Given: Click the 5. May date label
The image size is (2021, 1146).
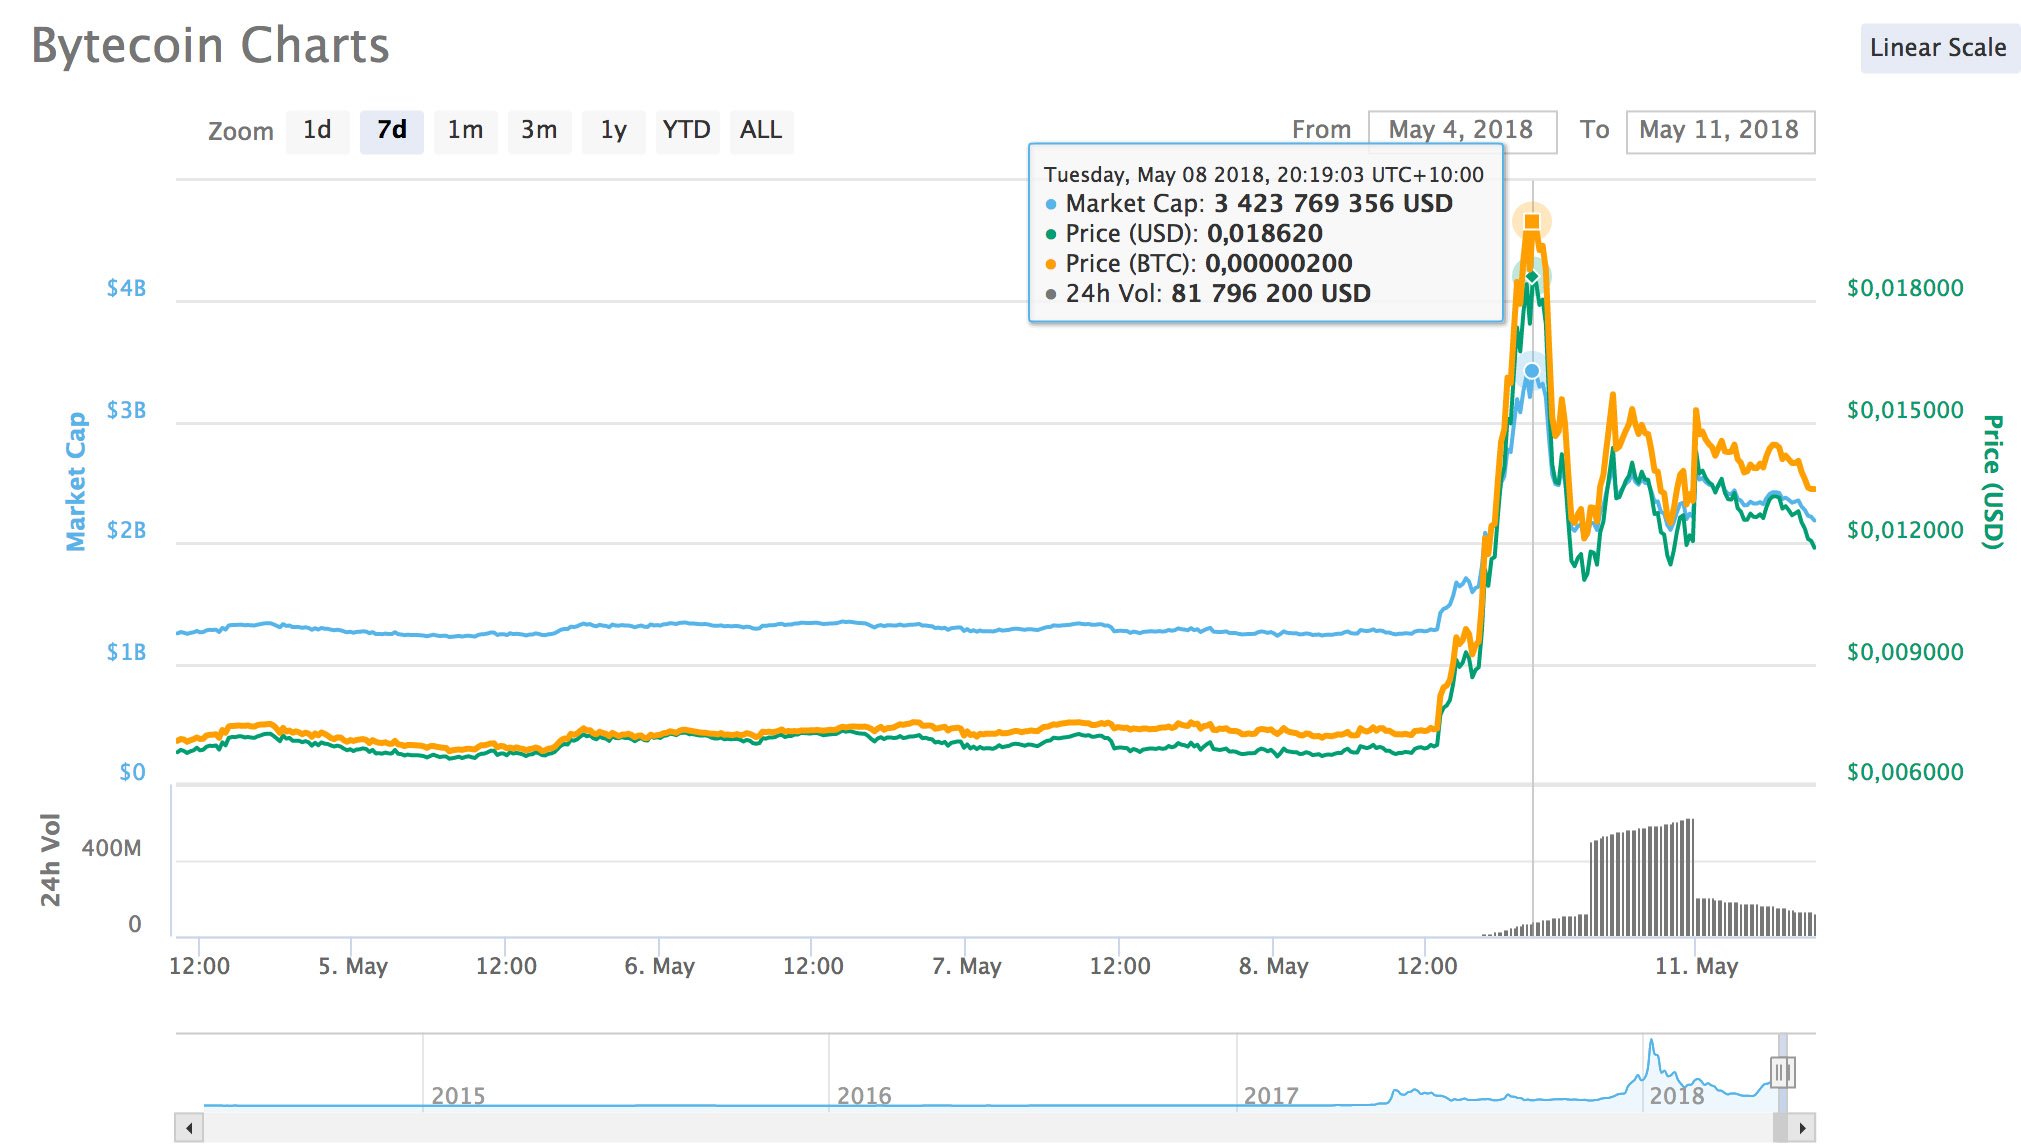Looking at the screenshot, I should tap(352, 966).
